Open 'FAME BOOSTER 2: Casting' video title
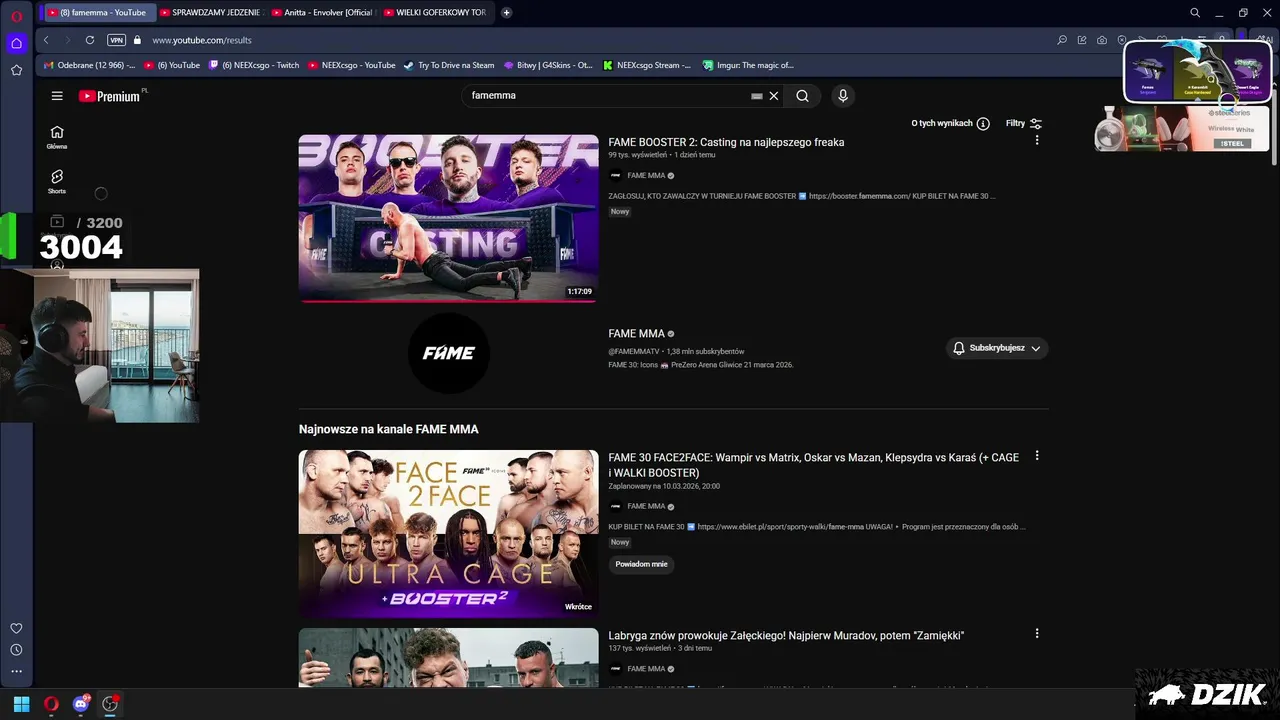This screenshot has width=1280, height=720. (x=726, y=142)
